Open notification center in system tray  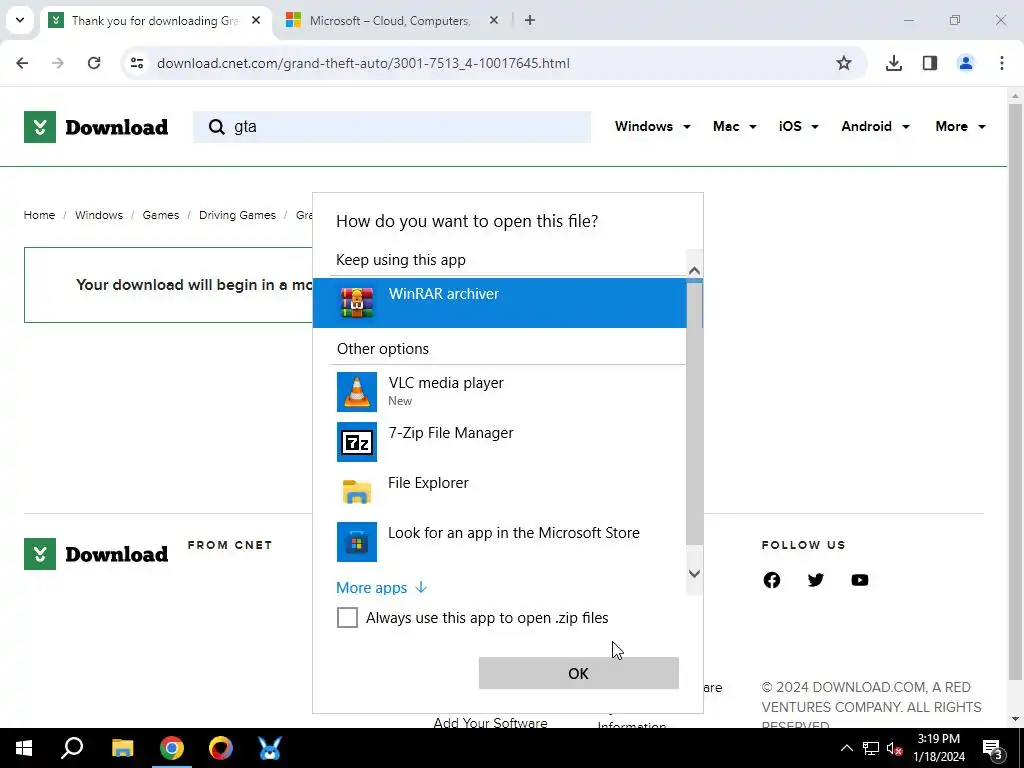(993, 749)
